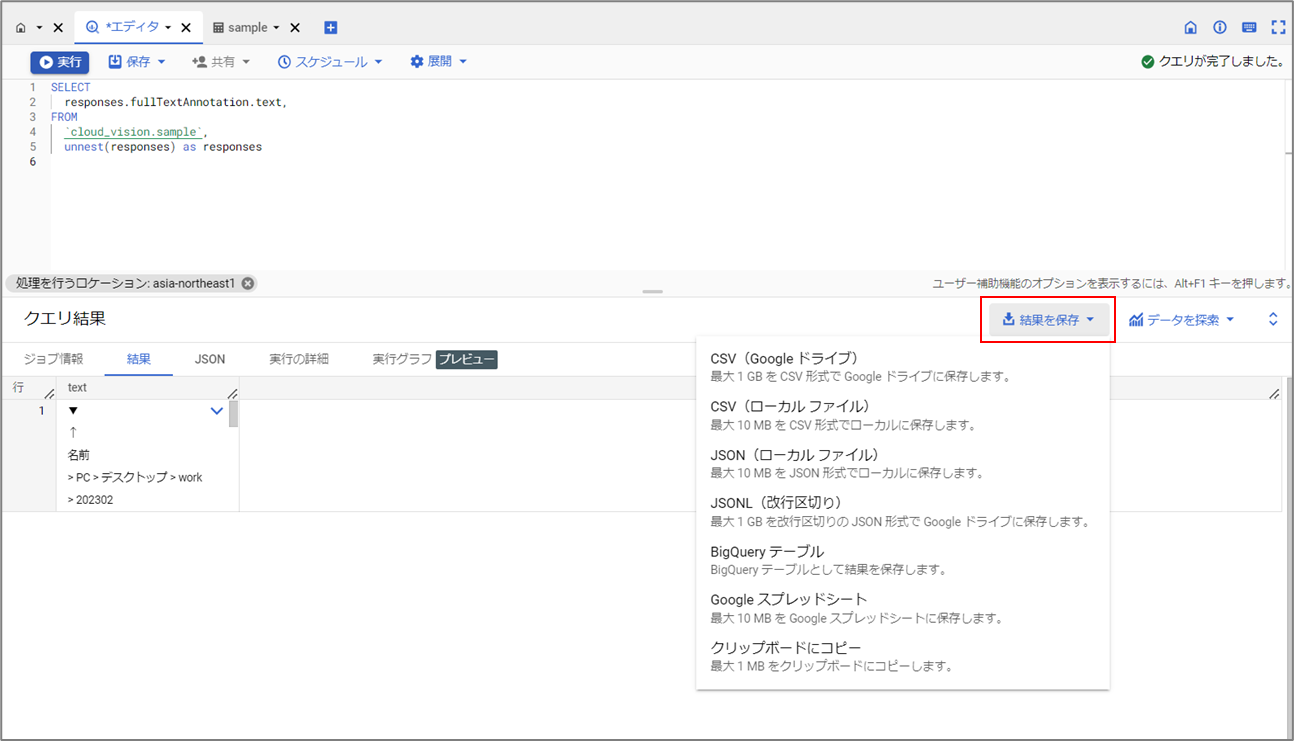The height and width of the screenshot is (741, 1294).
Task: Open the 結果を保存 dropdown
Action: coord(1047,318)
